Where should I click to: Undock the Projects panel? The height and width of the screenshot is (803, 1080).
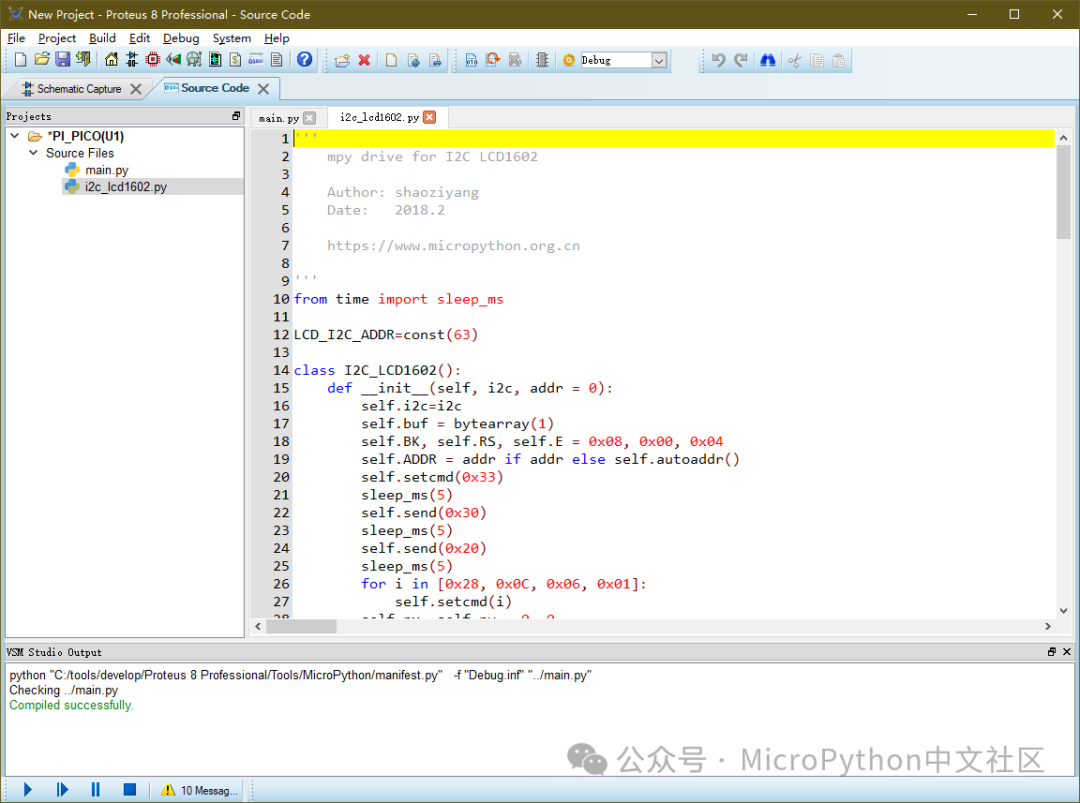(236, 116)
